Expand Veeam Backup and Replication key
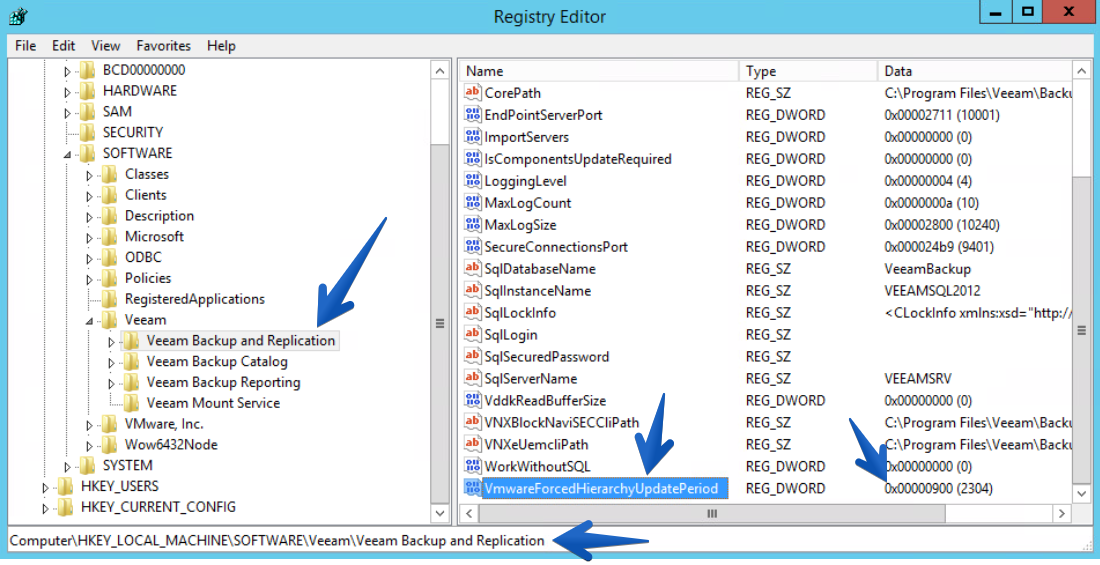 point(111,342)
